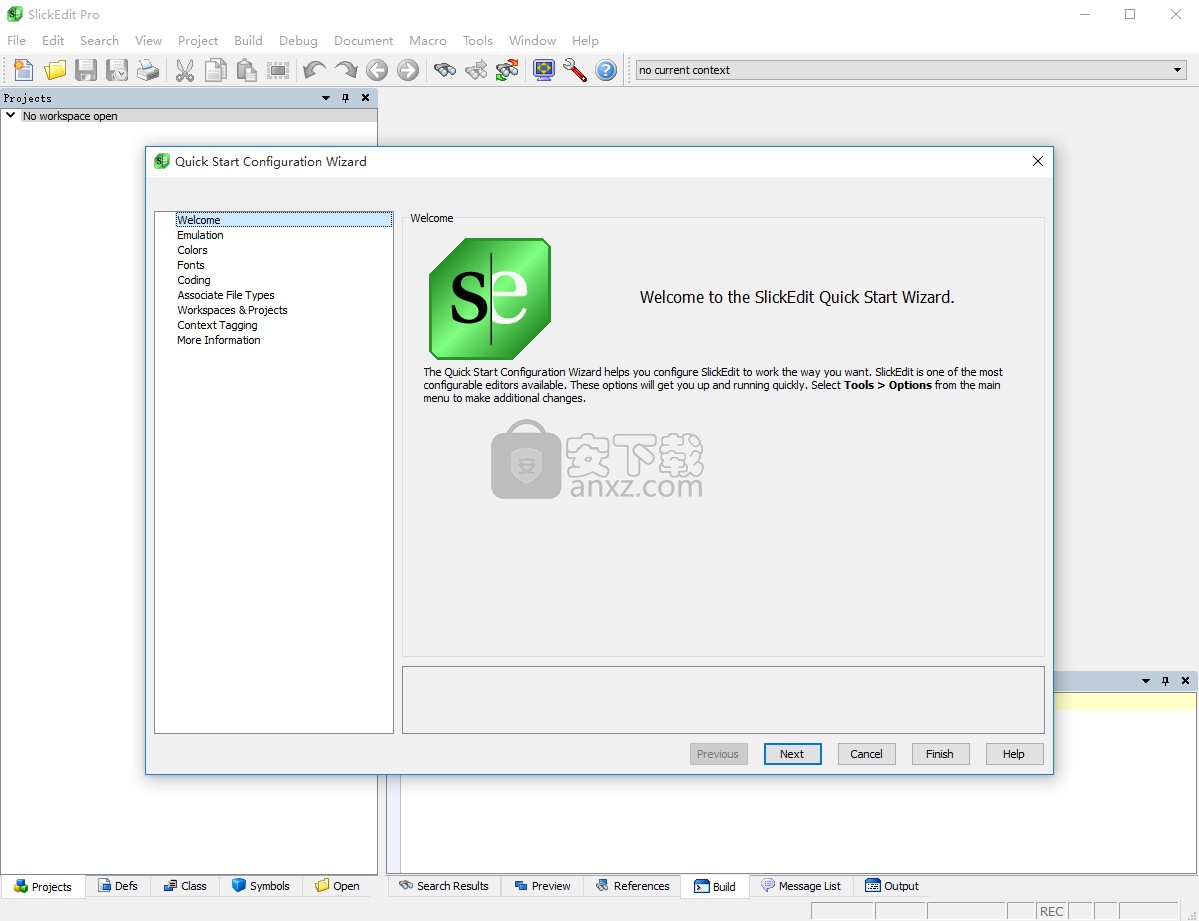
Task: Click the Finish button in wizard
Action: point(940,753)
